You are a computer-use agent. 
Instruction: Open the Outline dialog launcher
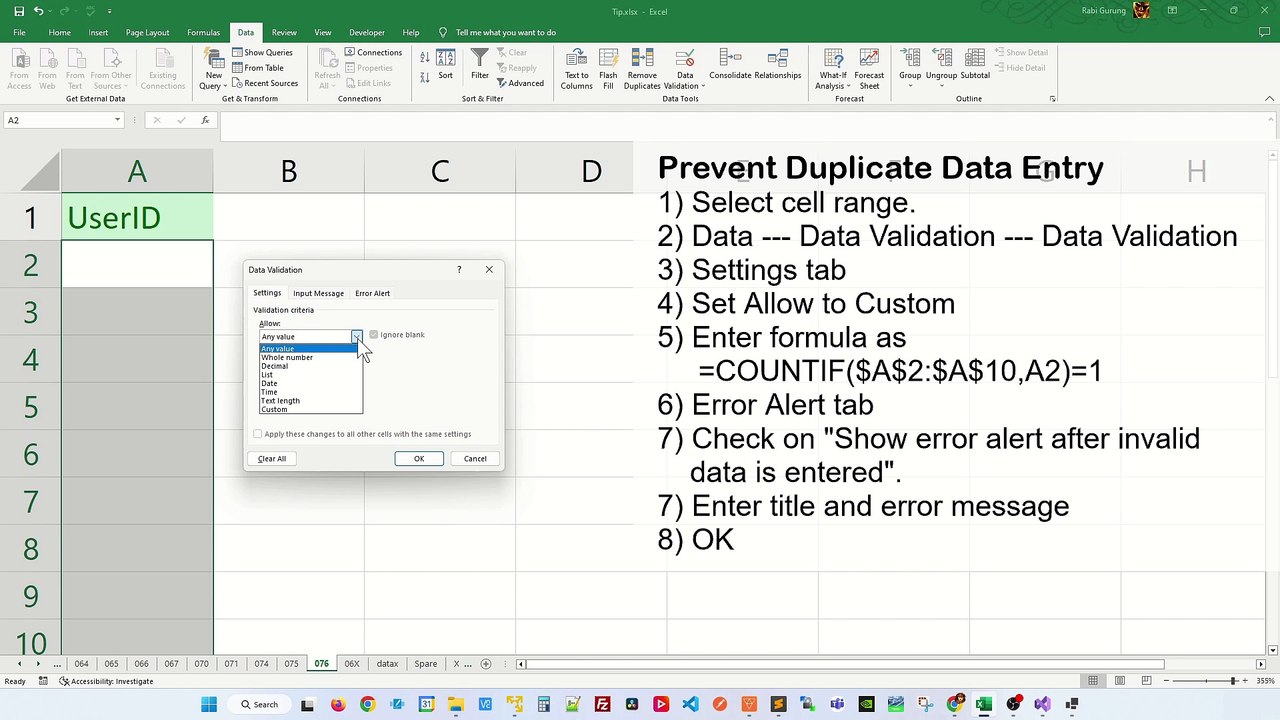1053,99
